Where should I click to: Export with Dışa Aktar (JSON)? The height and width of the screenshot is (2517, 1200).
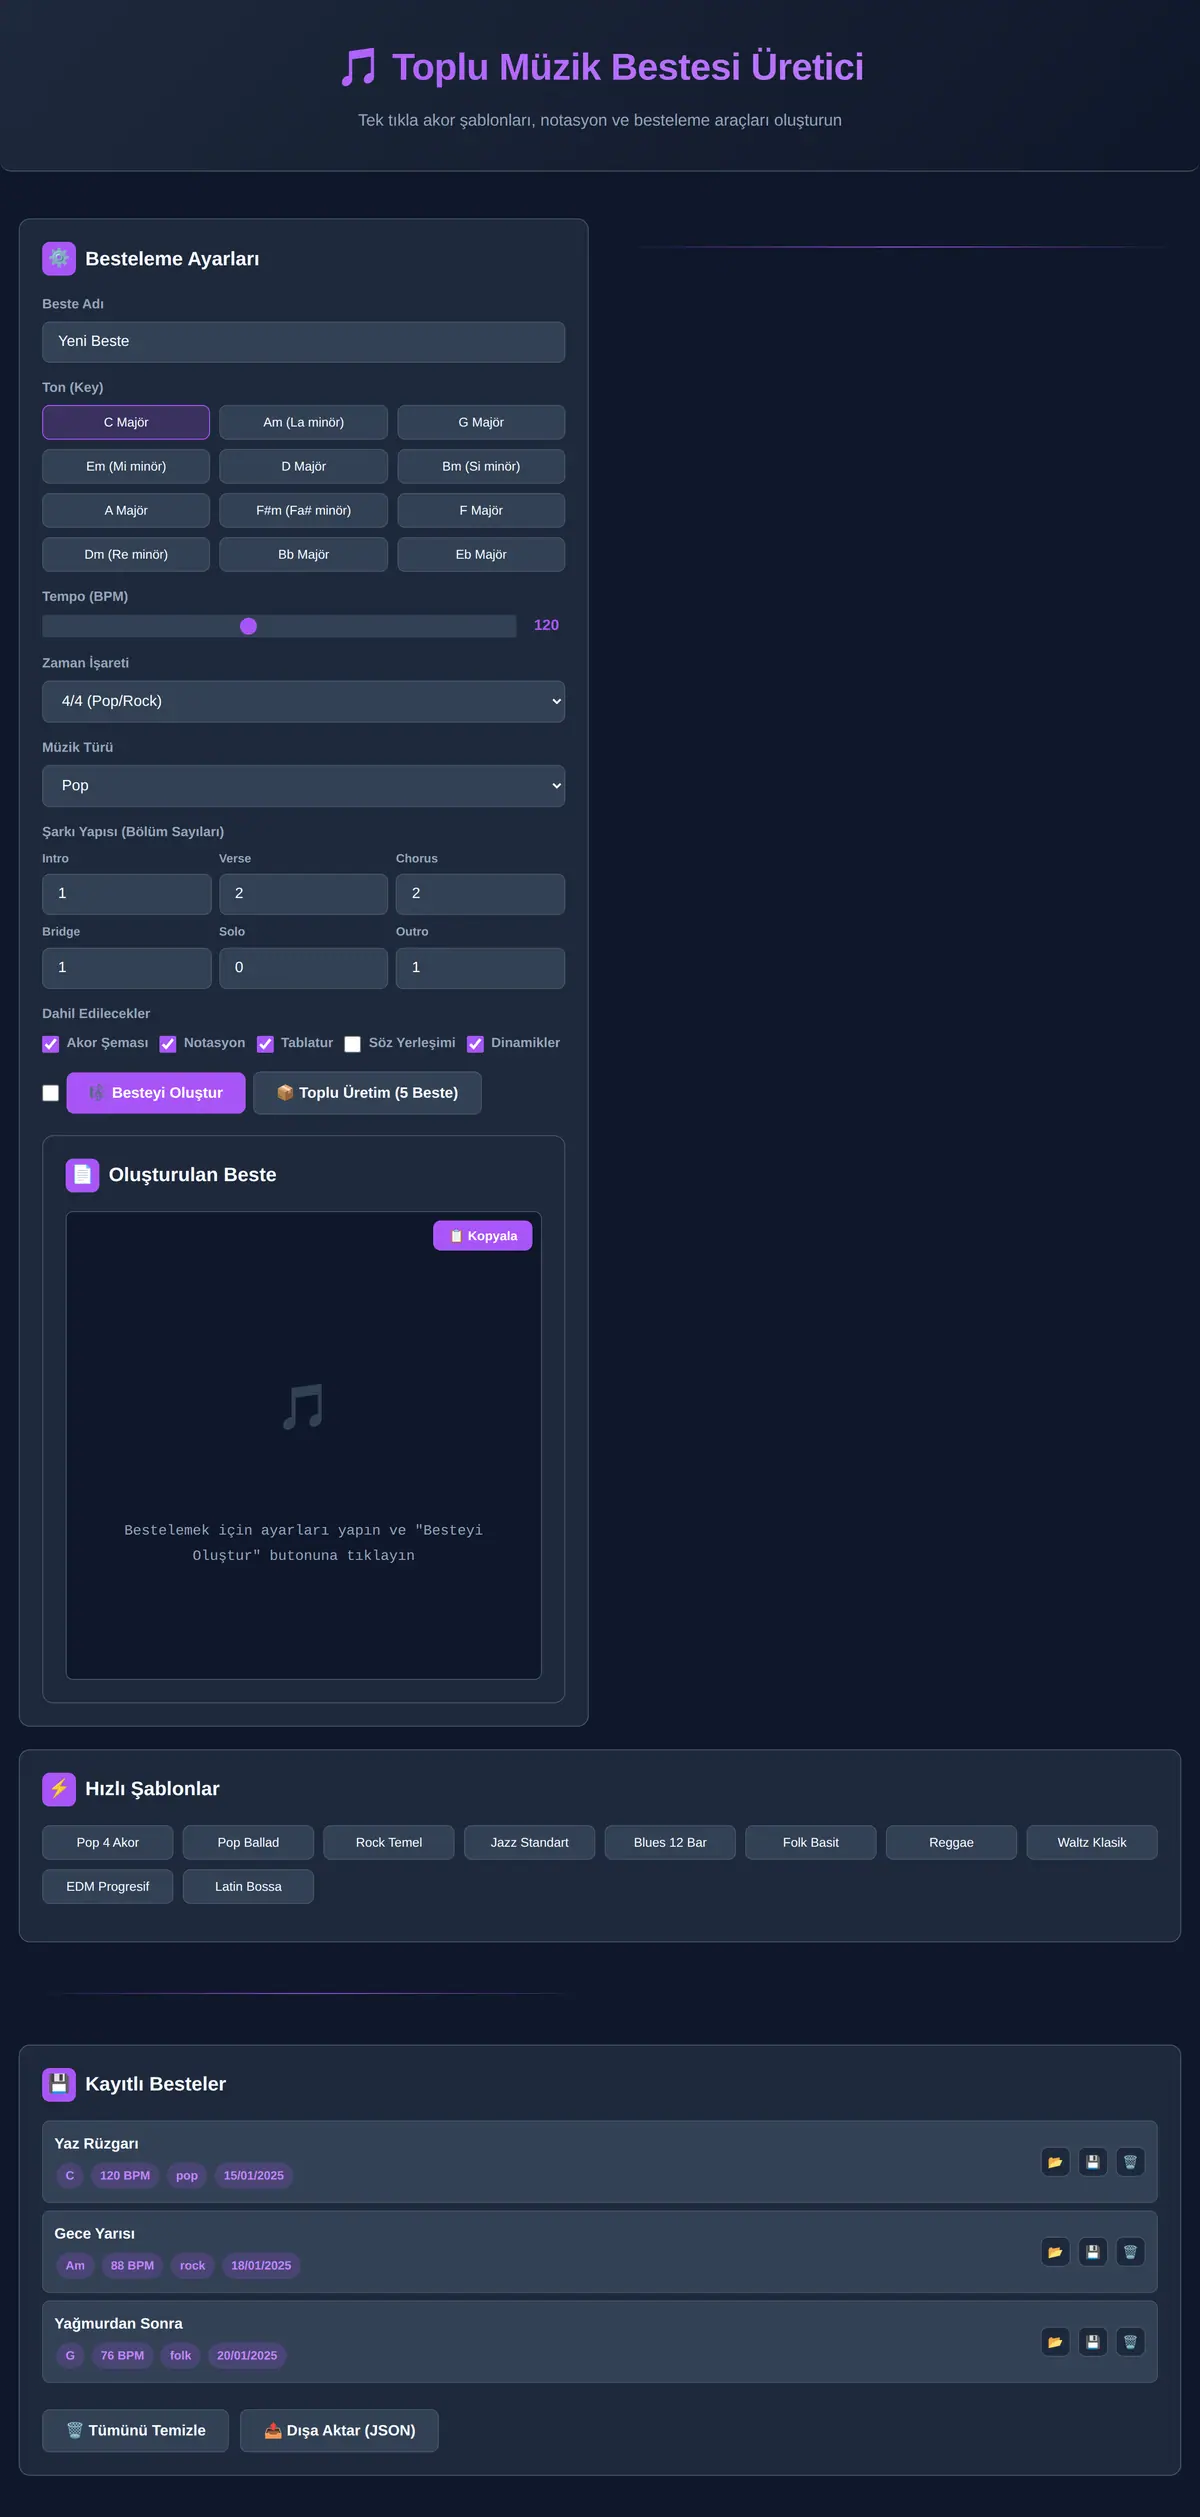(339, 2430)
